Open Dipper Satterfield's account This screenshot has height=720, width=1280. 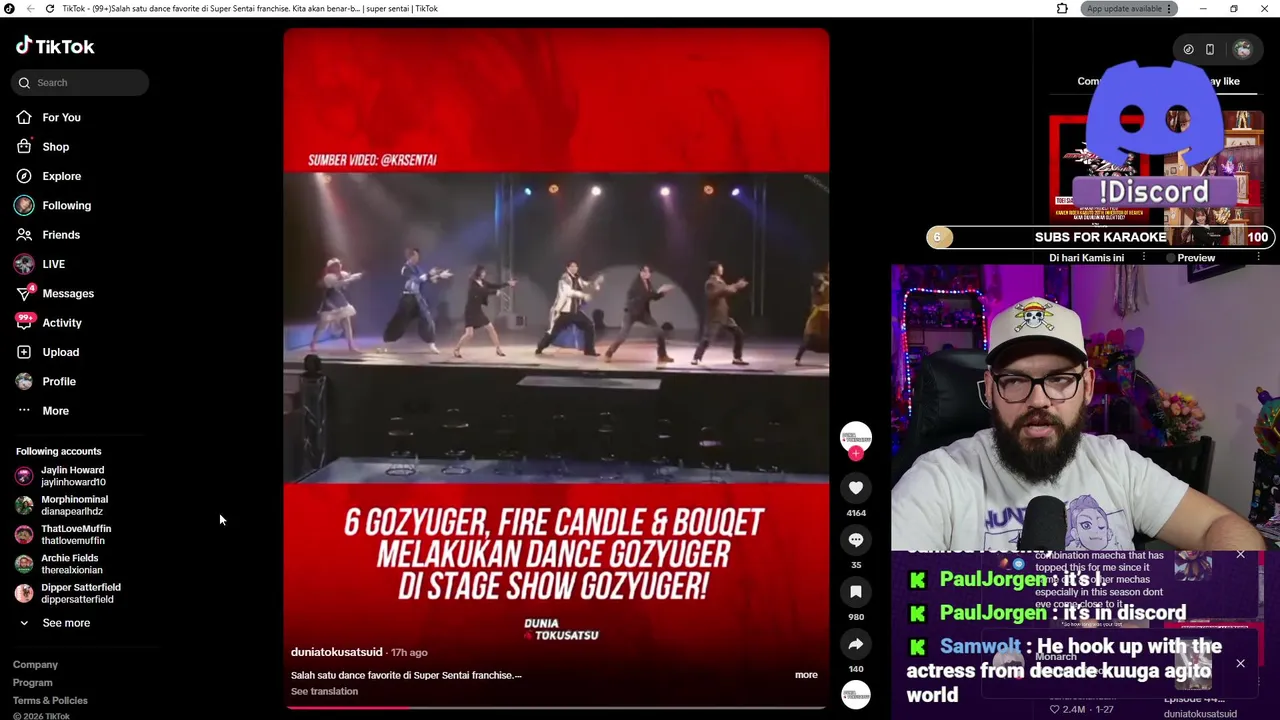click(x=80, y=593)
